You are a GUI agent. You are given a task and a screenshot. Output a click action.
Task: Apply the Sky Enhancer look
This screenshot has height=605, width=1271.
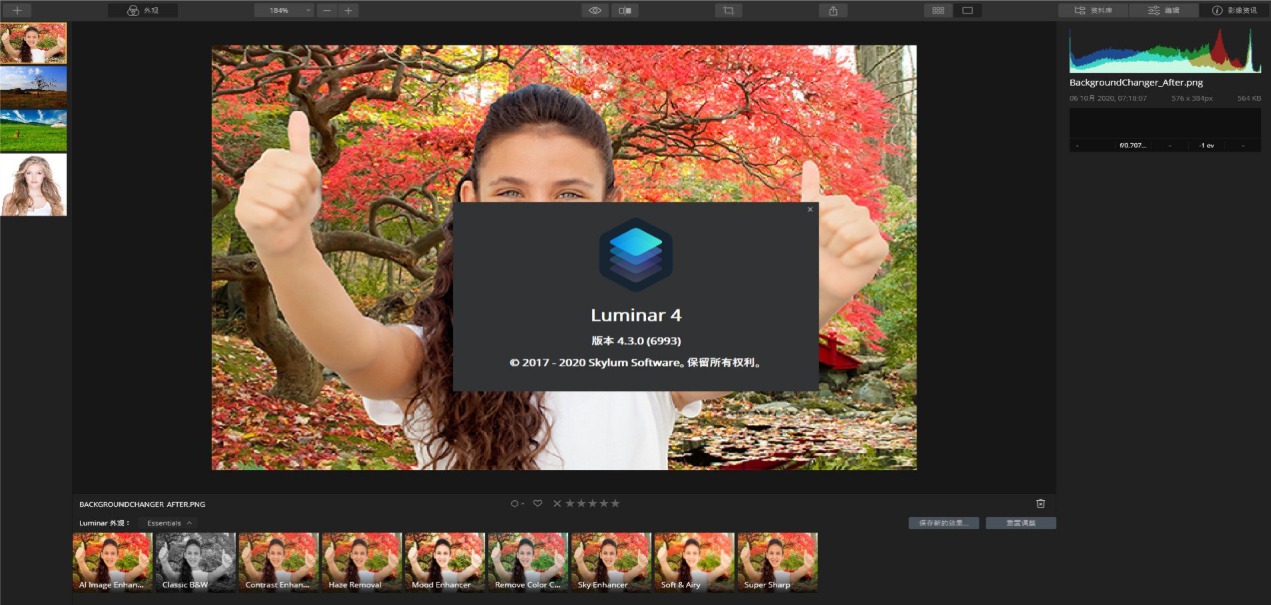tap(610, 562)
